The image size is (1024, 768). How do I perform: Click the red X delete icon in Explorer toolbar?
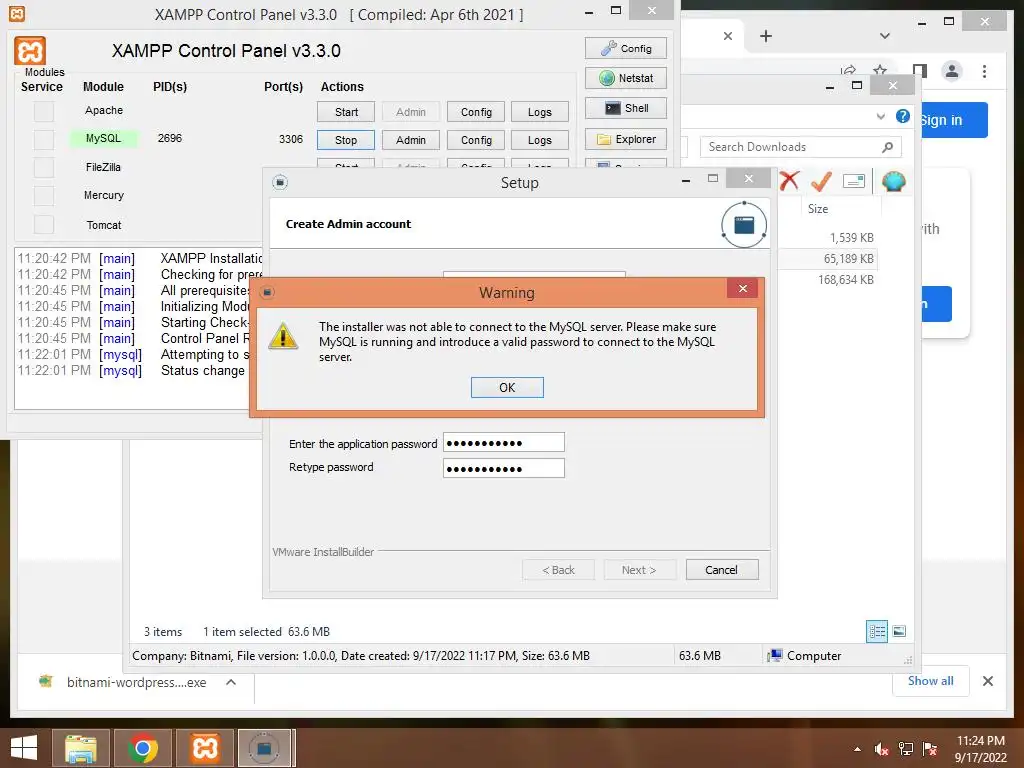[x=789, y=181]
